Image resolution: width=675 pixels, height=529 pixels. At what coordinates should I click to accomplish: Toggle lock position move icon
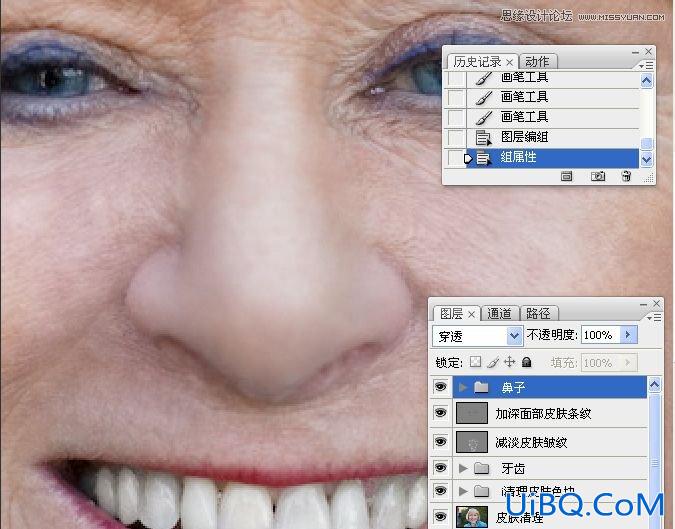click(x=509, y=362)
